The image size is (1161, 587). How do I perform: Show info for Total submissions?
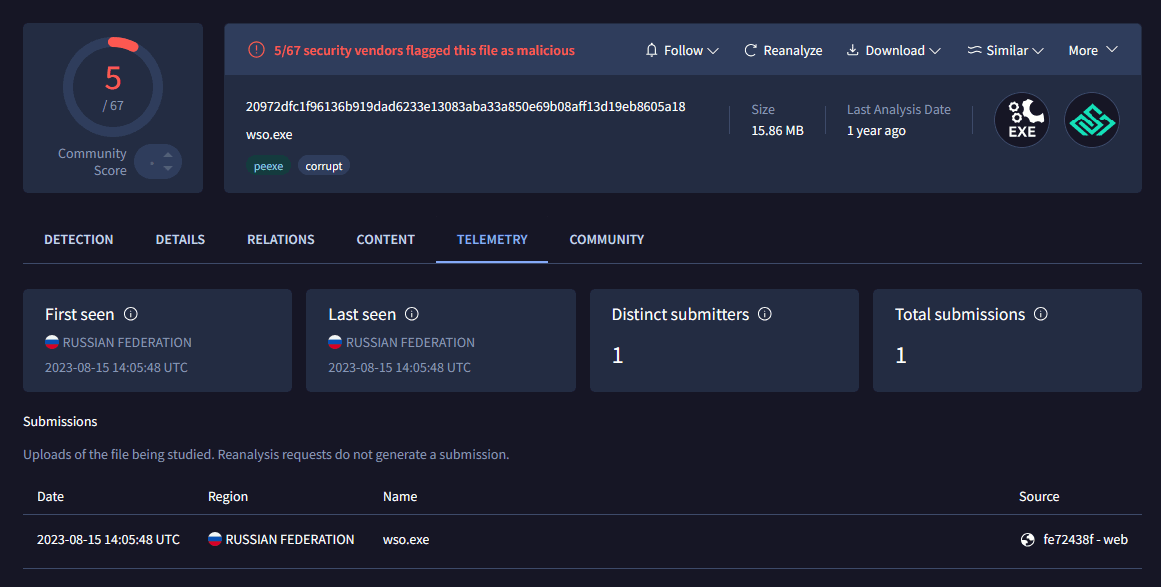click(x=1040, y=314)
